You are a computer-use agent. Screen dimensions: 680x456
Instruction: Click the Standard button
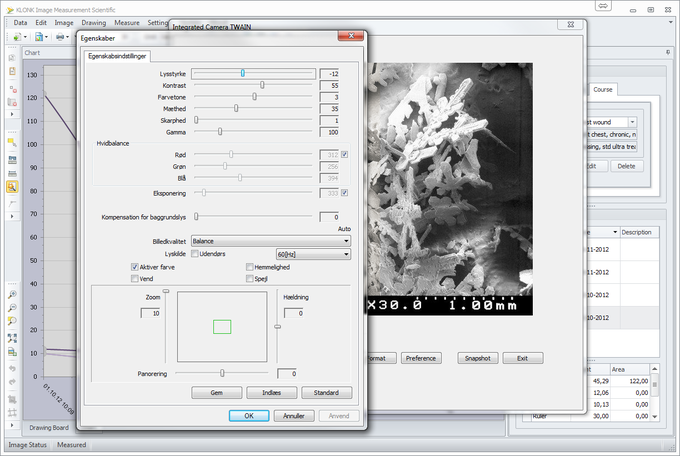327,393
